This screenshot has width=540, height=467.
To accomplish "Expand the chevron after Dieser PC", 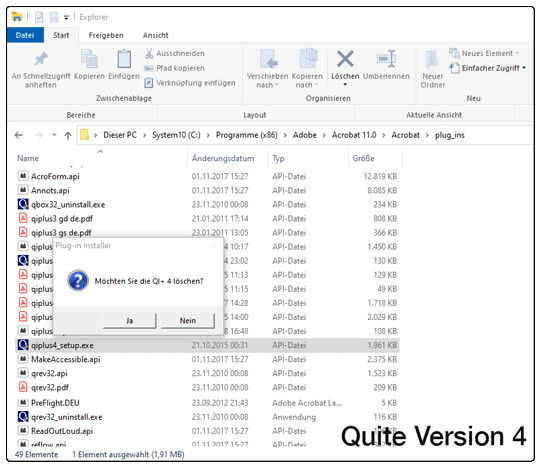I will point(145,135).
